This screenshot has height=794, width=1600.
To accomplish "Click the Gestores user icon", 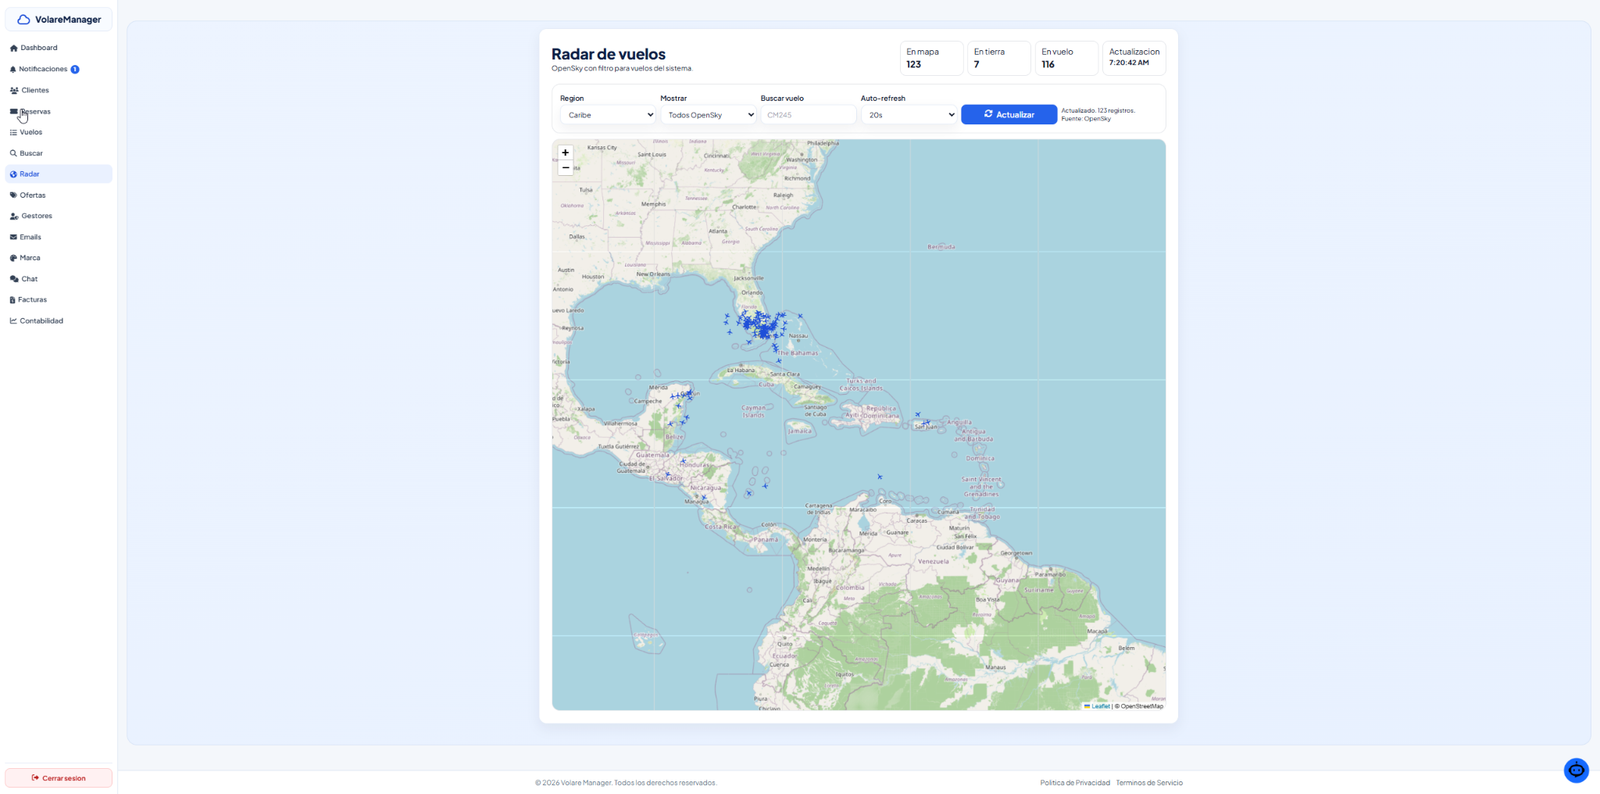I will click(x=14, y=216).
